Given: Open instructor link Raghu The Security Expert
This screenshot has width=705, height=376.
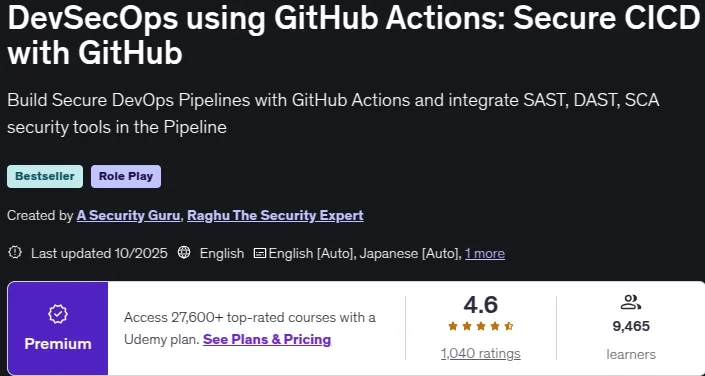Looking at the screenshot, I should pos(275,215).
